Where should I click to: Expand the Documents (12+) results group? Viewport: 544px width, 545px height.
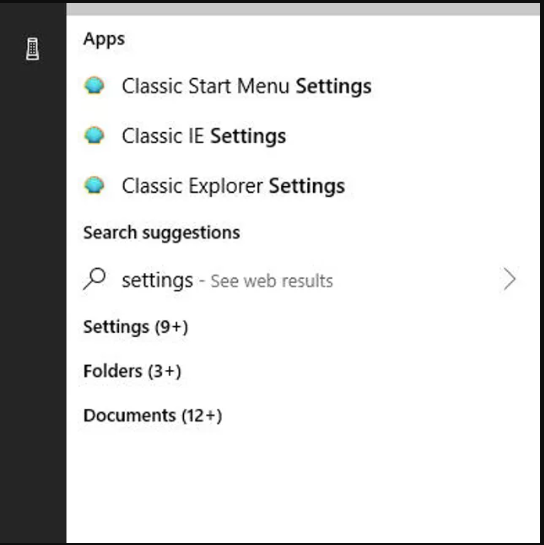point(153,415)
